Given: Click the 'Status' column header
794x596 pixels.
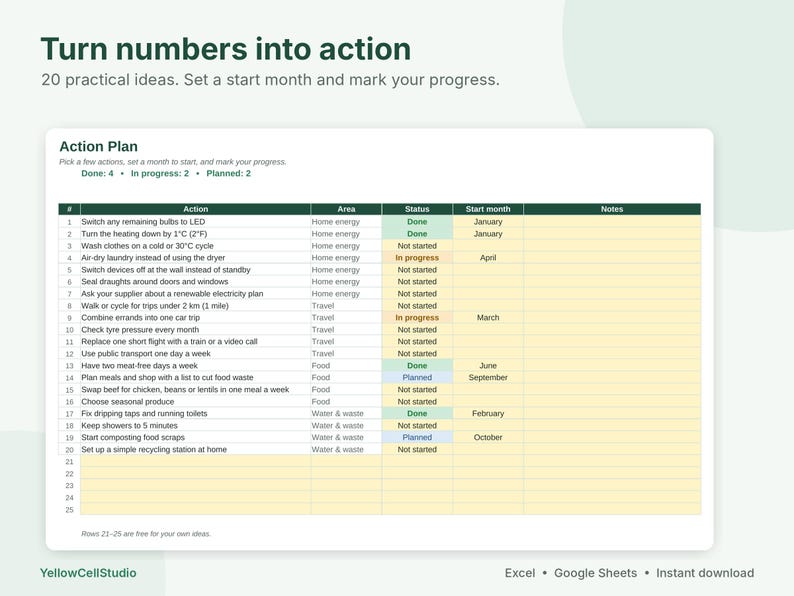Looking at the screenshot, I should click(x=417, y=209).
